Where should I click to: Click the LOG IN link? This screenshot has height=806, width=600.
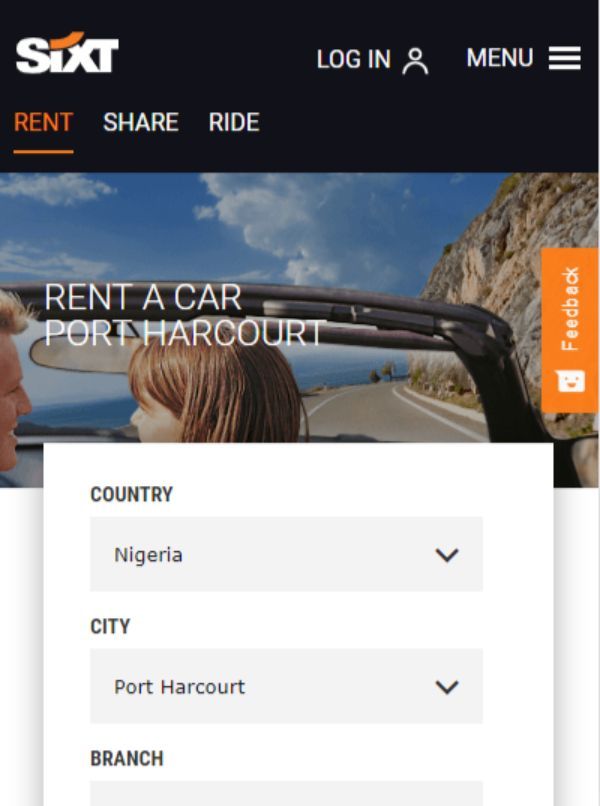click(354, 59)
